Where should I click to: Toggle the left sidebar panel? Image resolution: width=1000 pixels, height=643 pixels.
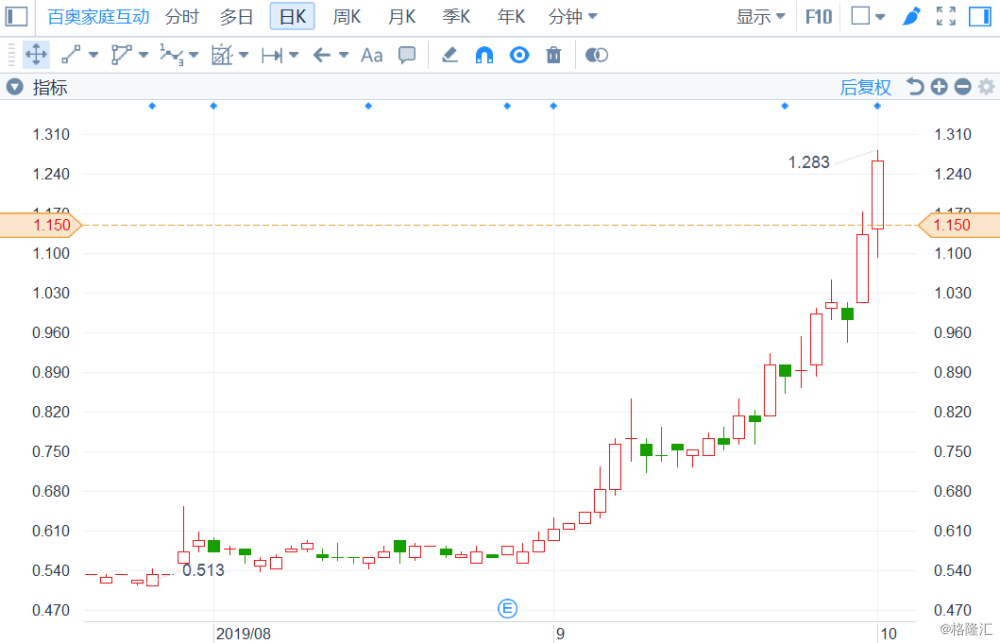click(x=17, y=17)
